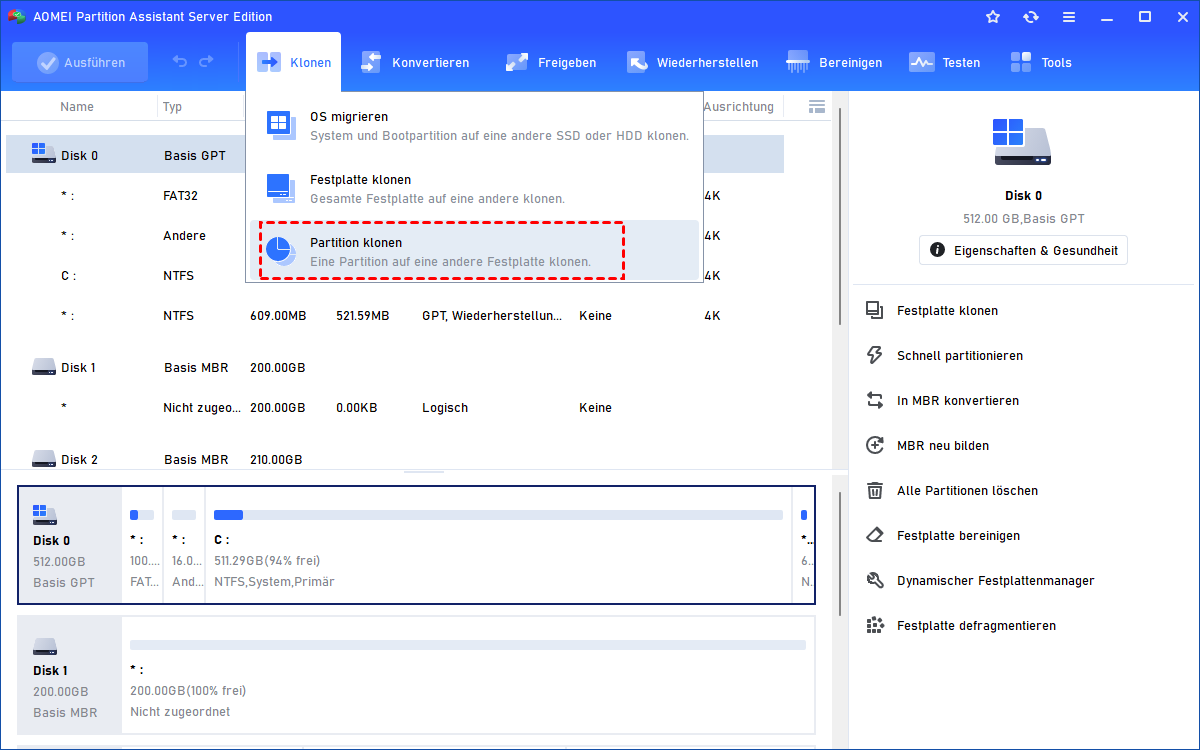
Task: Click the OS migrieren windows icon
Action: point(279,125)
